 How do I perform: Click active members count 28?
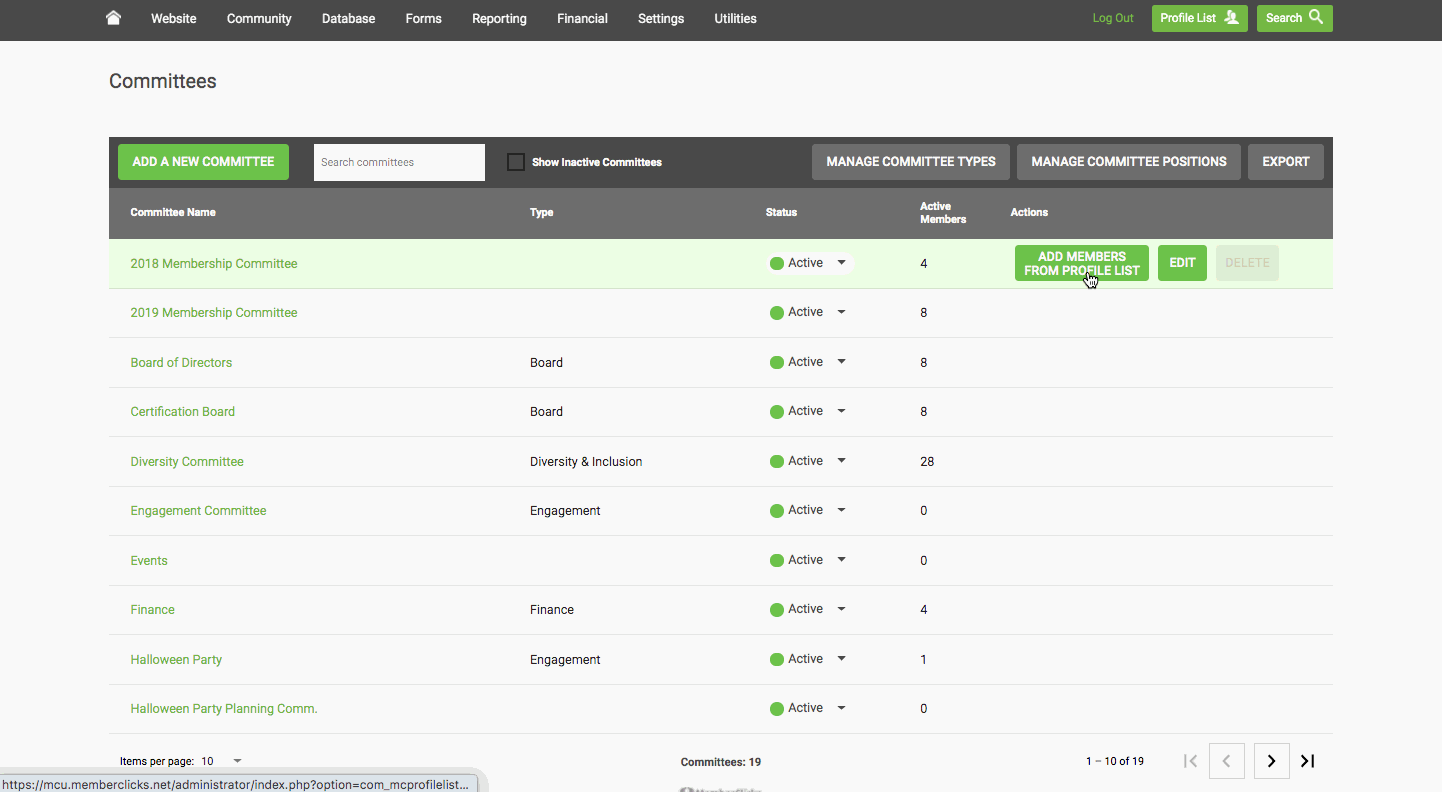coord(927,462)
